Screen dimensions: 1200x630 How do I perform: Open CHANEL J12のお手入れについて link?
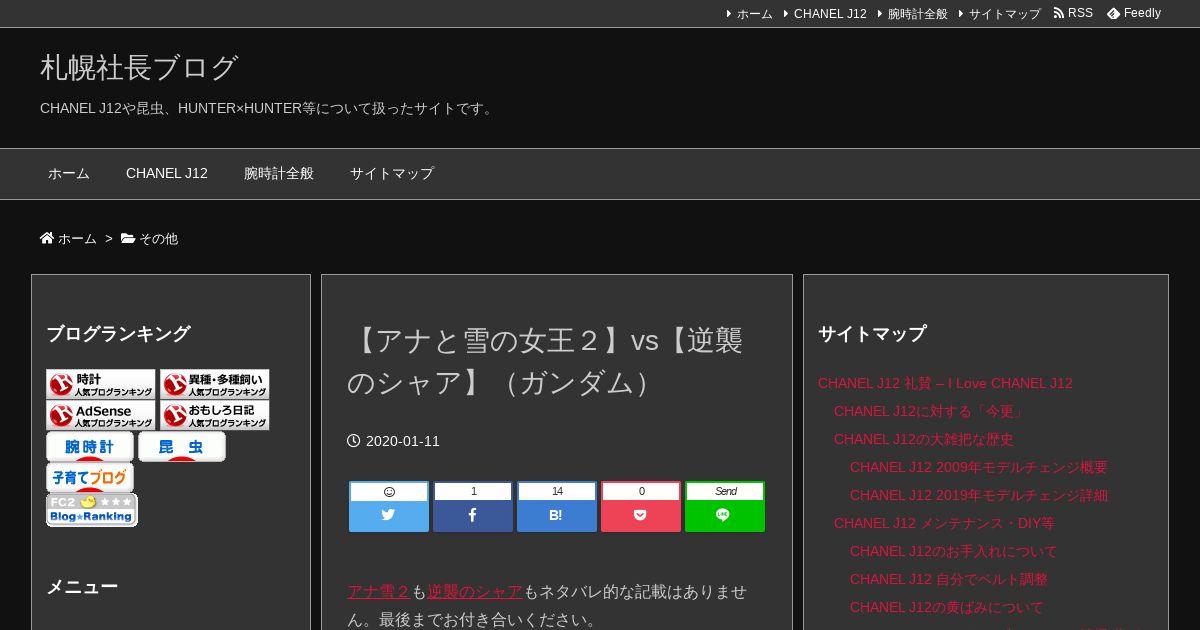(953, 551)
